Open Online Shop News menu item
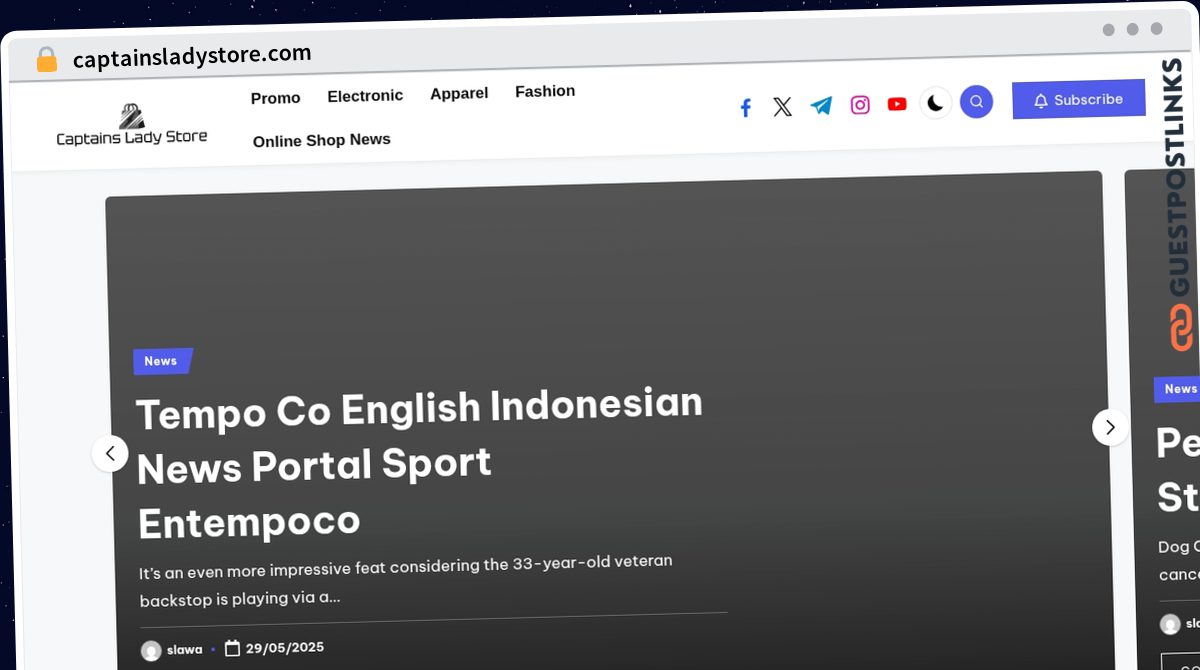1200x670 pixels. [321, 141]
